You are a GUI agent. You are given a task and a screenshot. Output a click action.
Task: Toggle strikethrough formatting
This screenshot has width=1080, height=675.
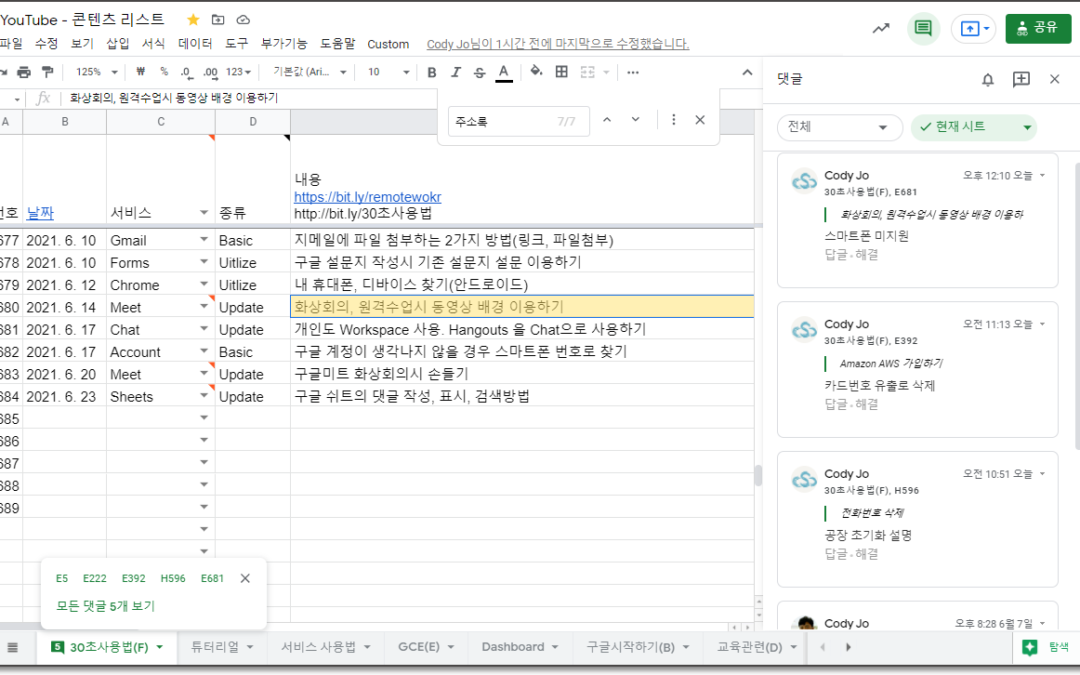[x=479, y=72]
